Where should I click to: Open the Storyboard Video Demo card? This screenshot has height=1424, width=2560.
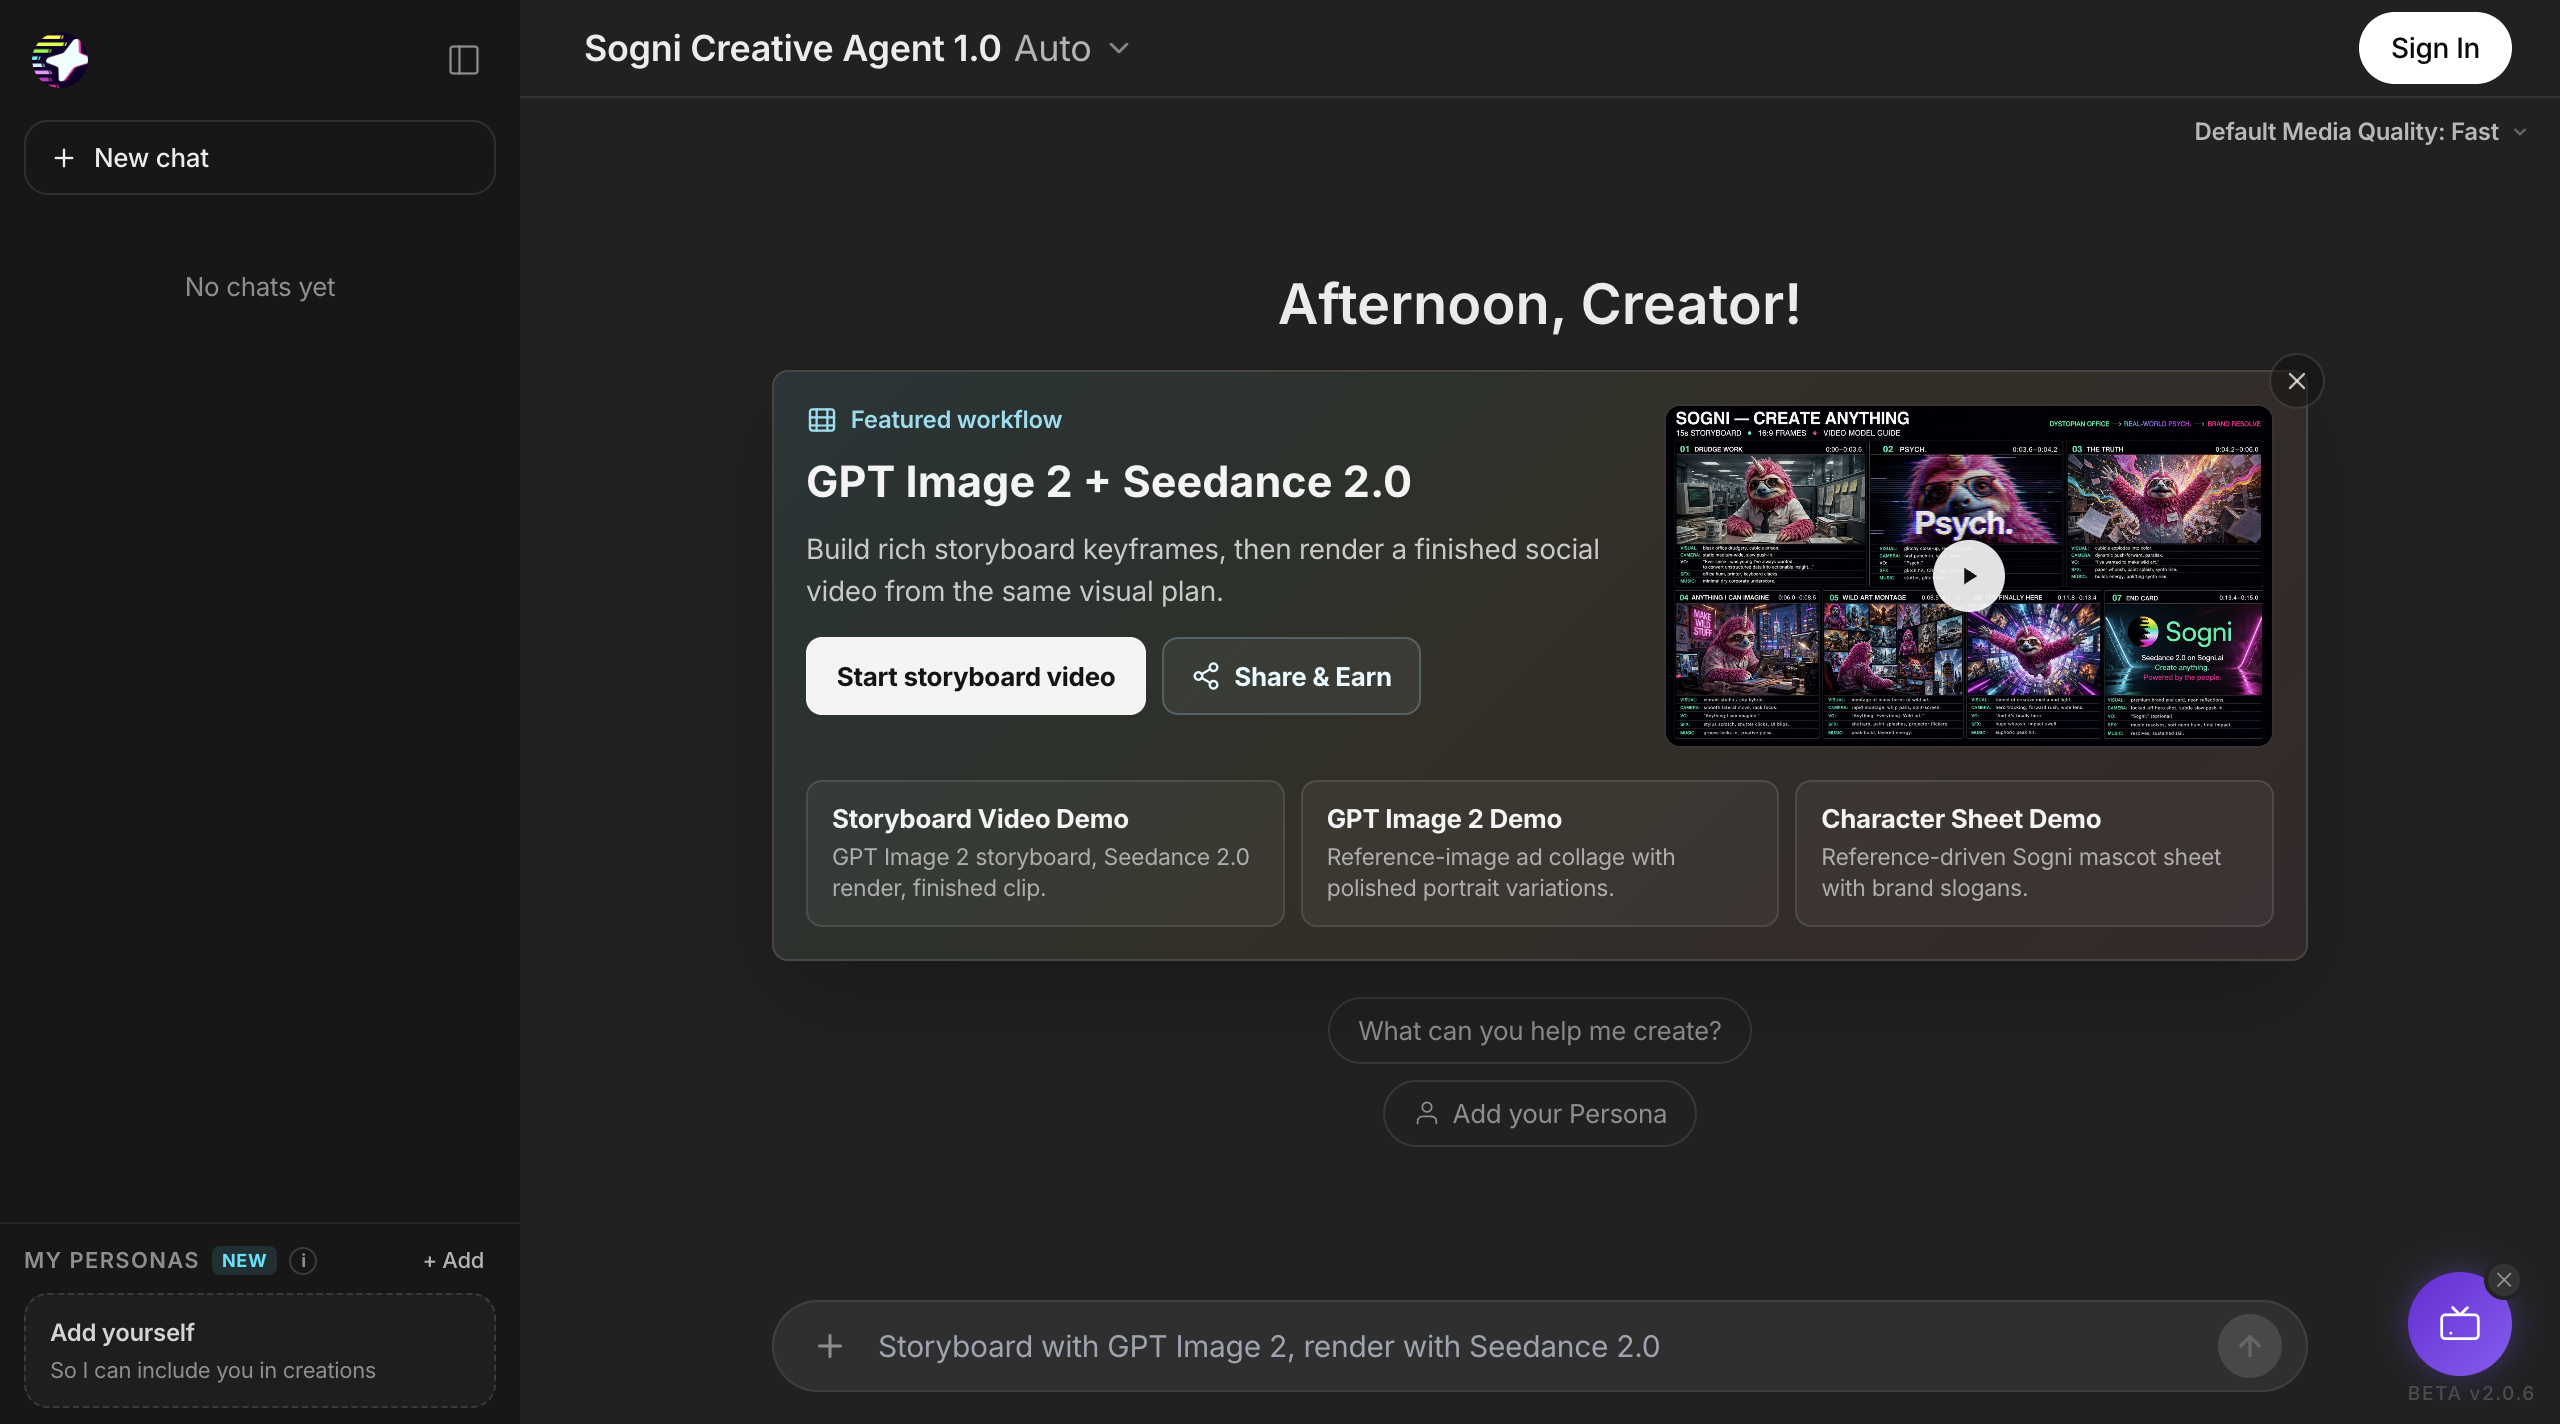click(1045, 853)
